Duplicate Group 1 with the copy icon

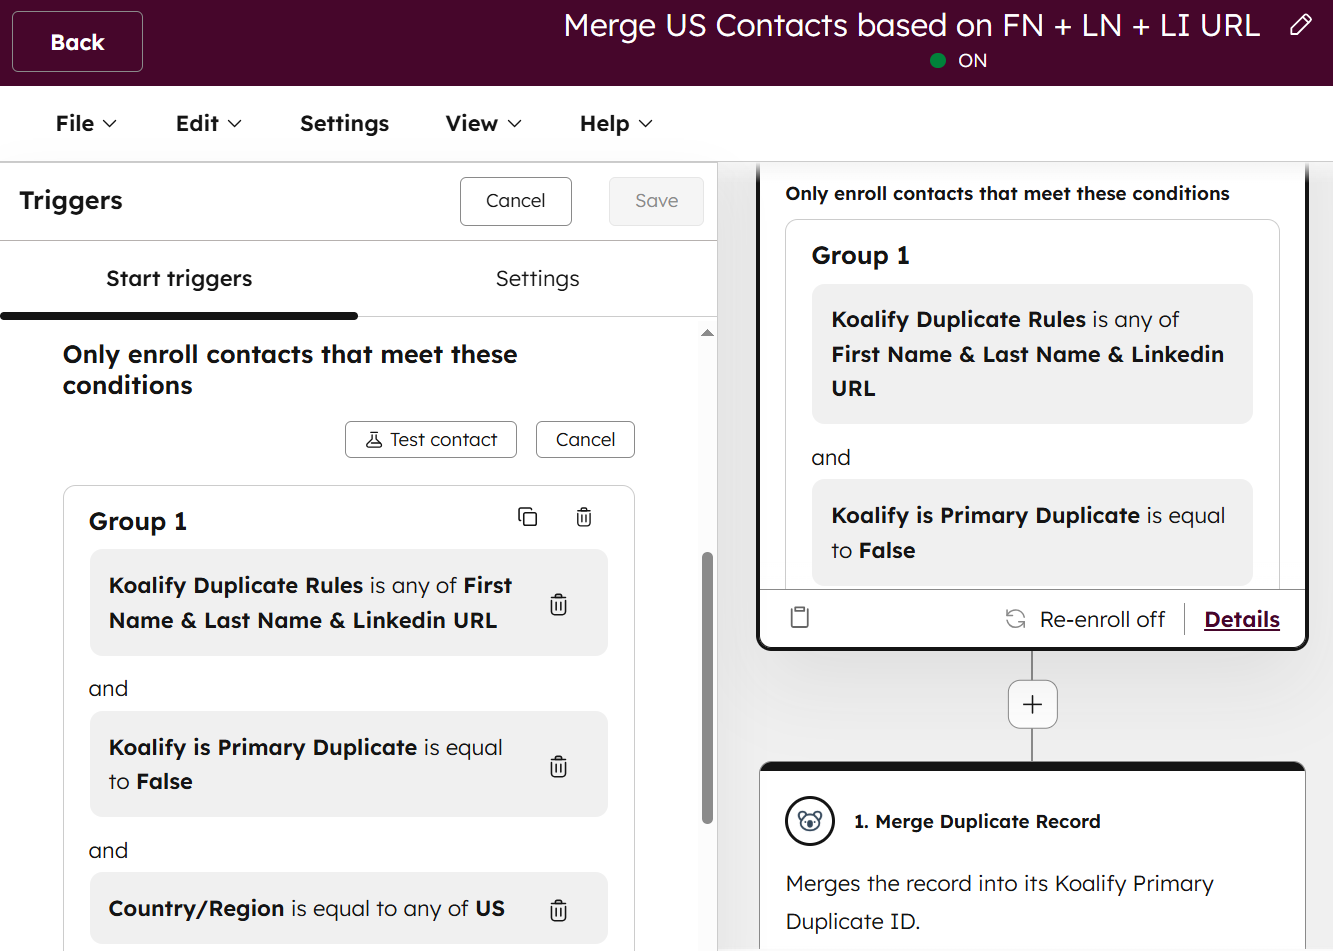[x=527, y=517]
